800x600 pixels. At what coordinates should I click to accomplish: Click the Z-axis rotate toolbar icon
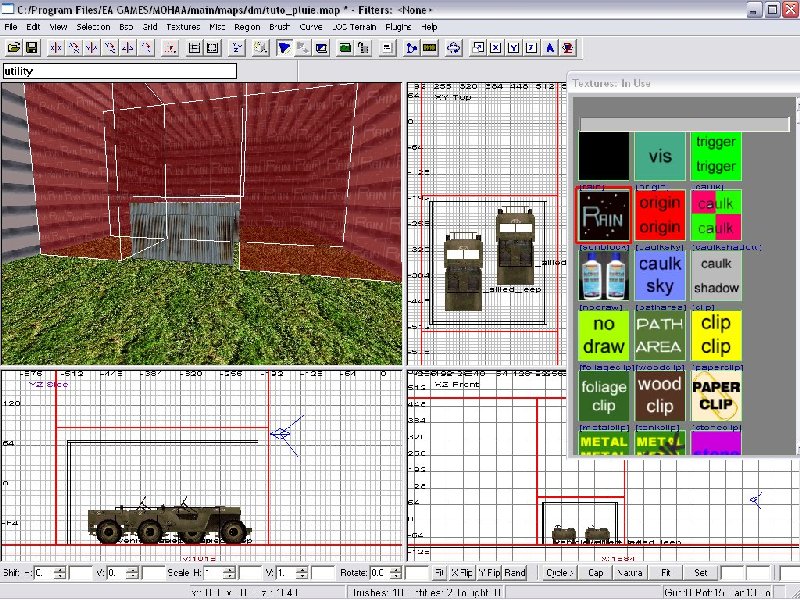146,48
